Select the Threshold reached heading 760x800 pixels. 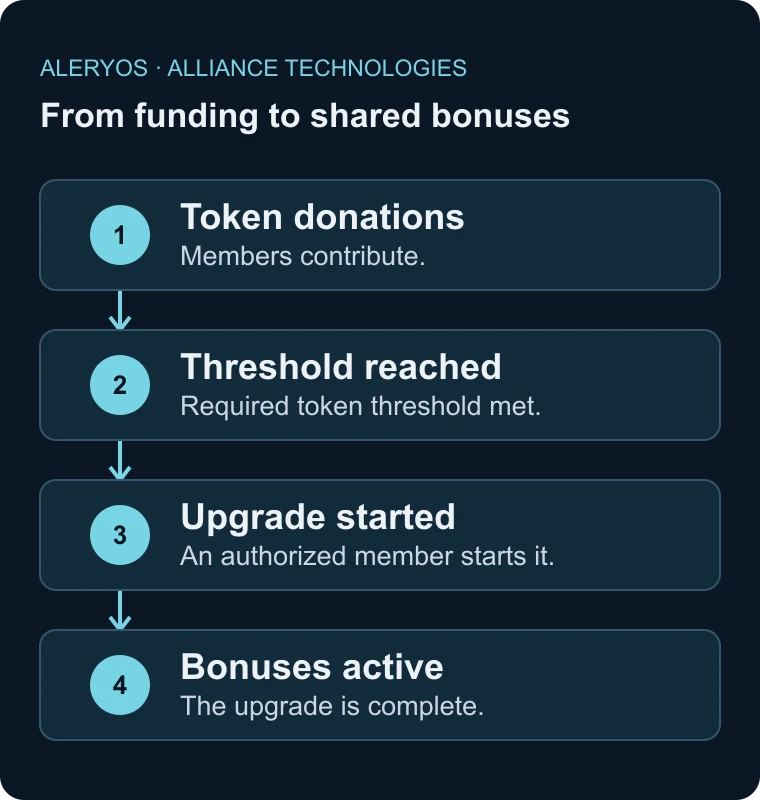pyautogui.click(x=341, y=367)
